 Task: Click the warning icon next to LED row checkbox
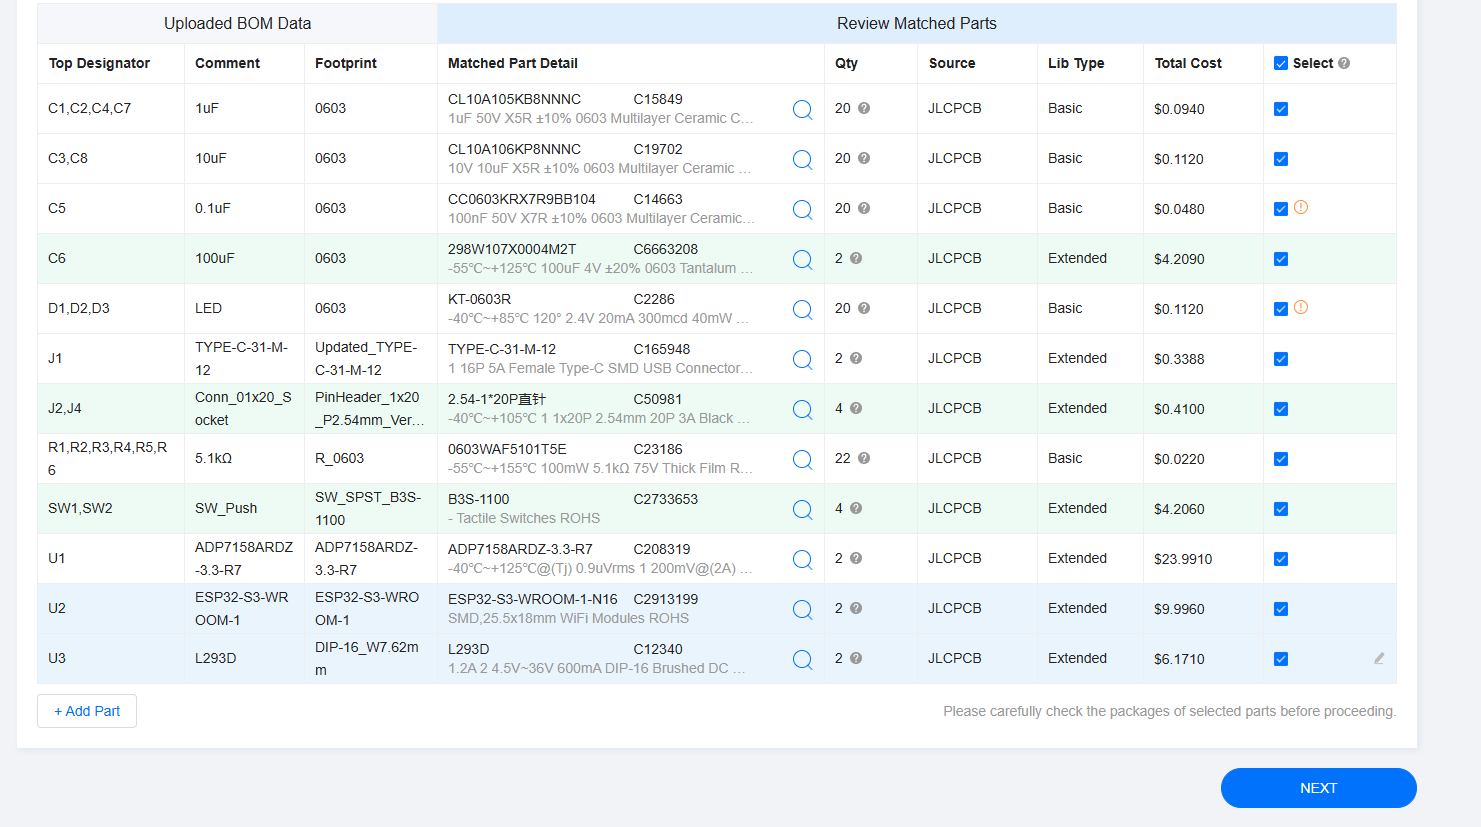click(1301, 307)
